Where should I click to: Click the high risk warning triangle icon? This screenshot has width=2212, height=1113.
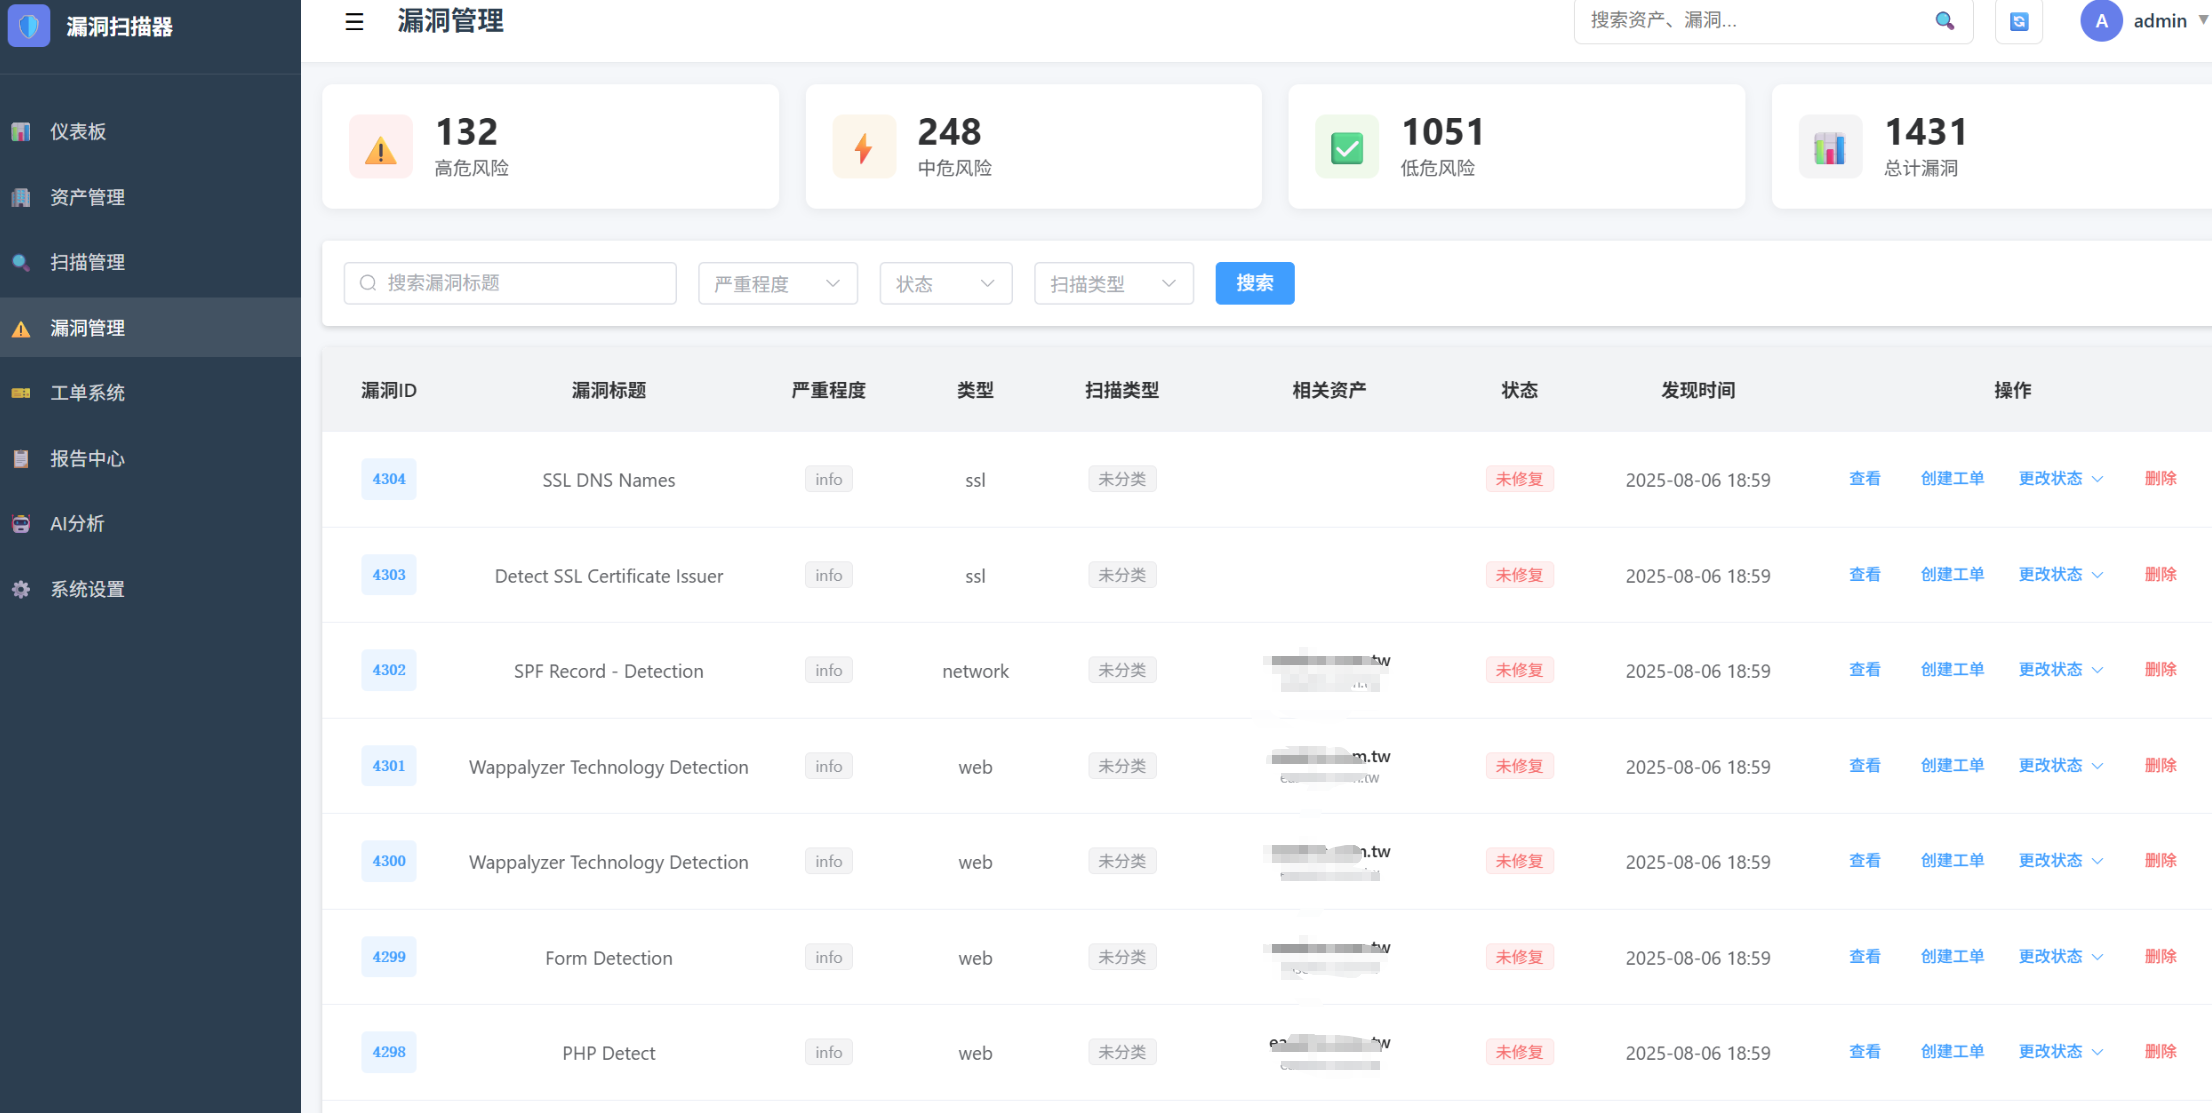point(380,148)
